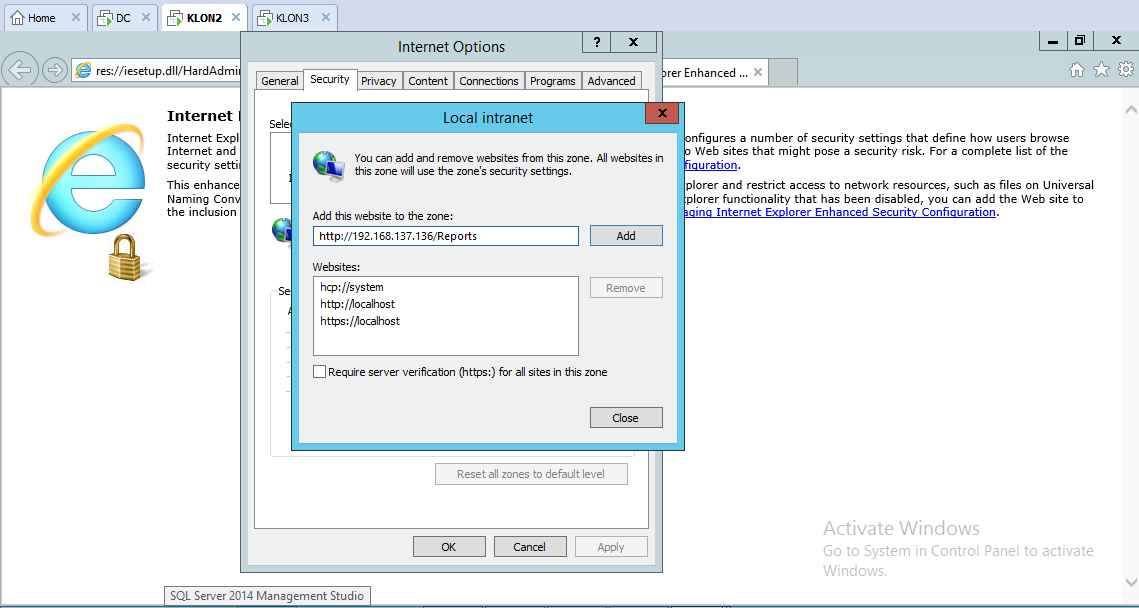This screenshot has width=1139, height=608.
Task: Open the IE Tools gear icon
Action: click(x=1126, y=70)
